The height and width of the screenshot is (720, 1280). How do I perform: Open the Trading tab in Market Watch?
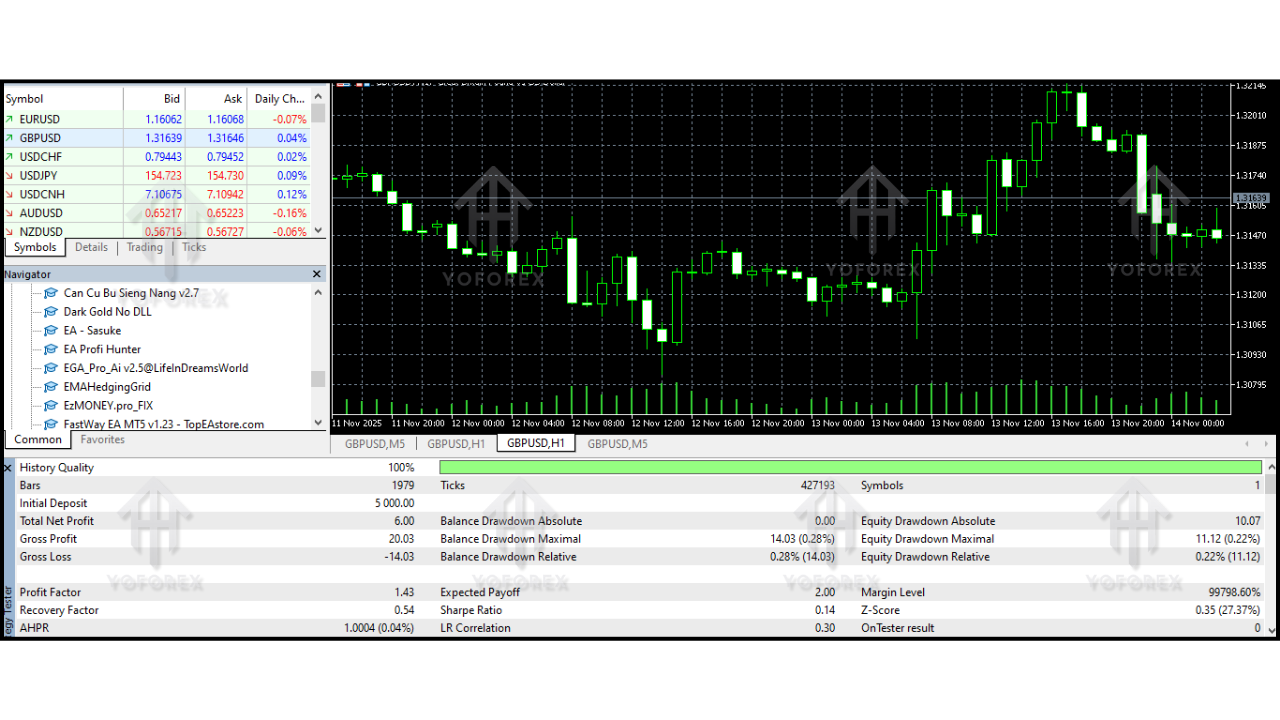[144, 247]
